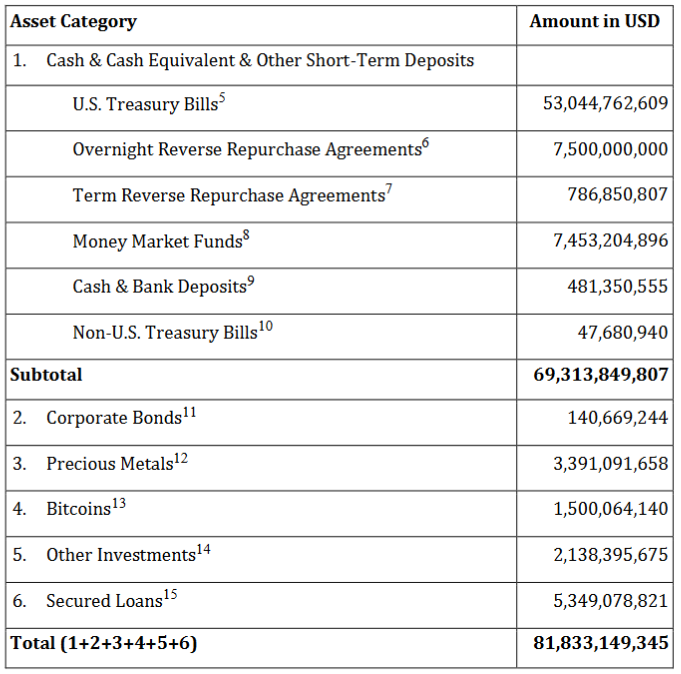Screen dimensions: 681x674
Task: Click footnote 13 next to Bitcoins
Action: 119,504
